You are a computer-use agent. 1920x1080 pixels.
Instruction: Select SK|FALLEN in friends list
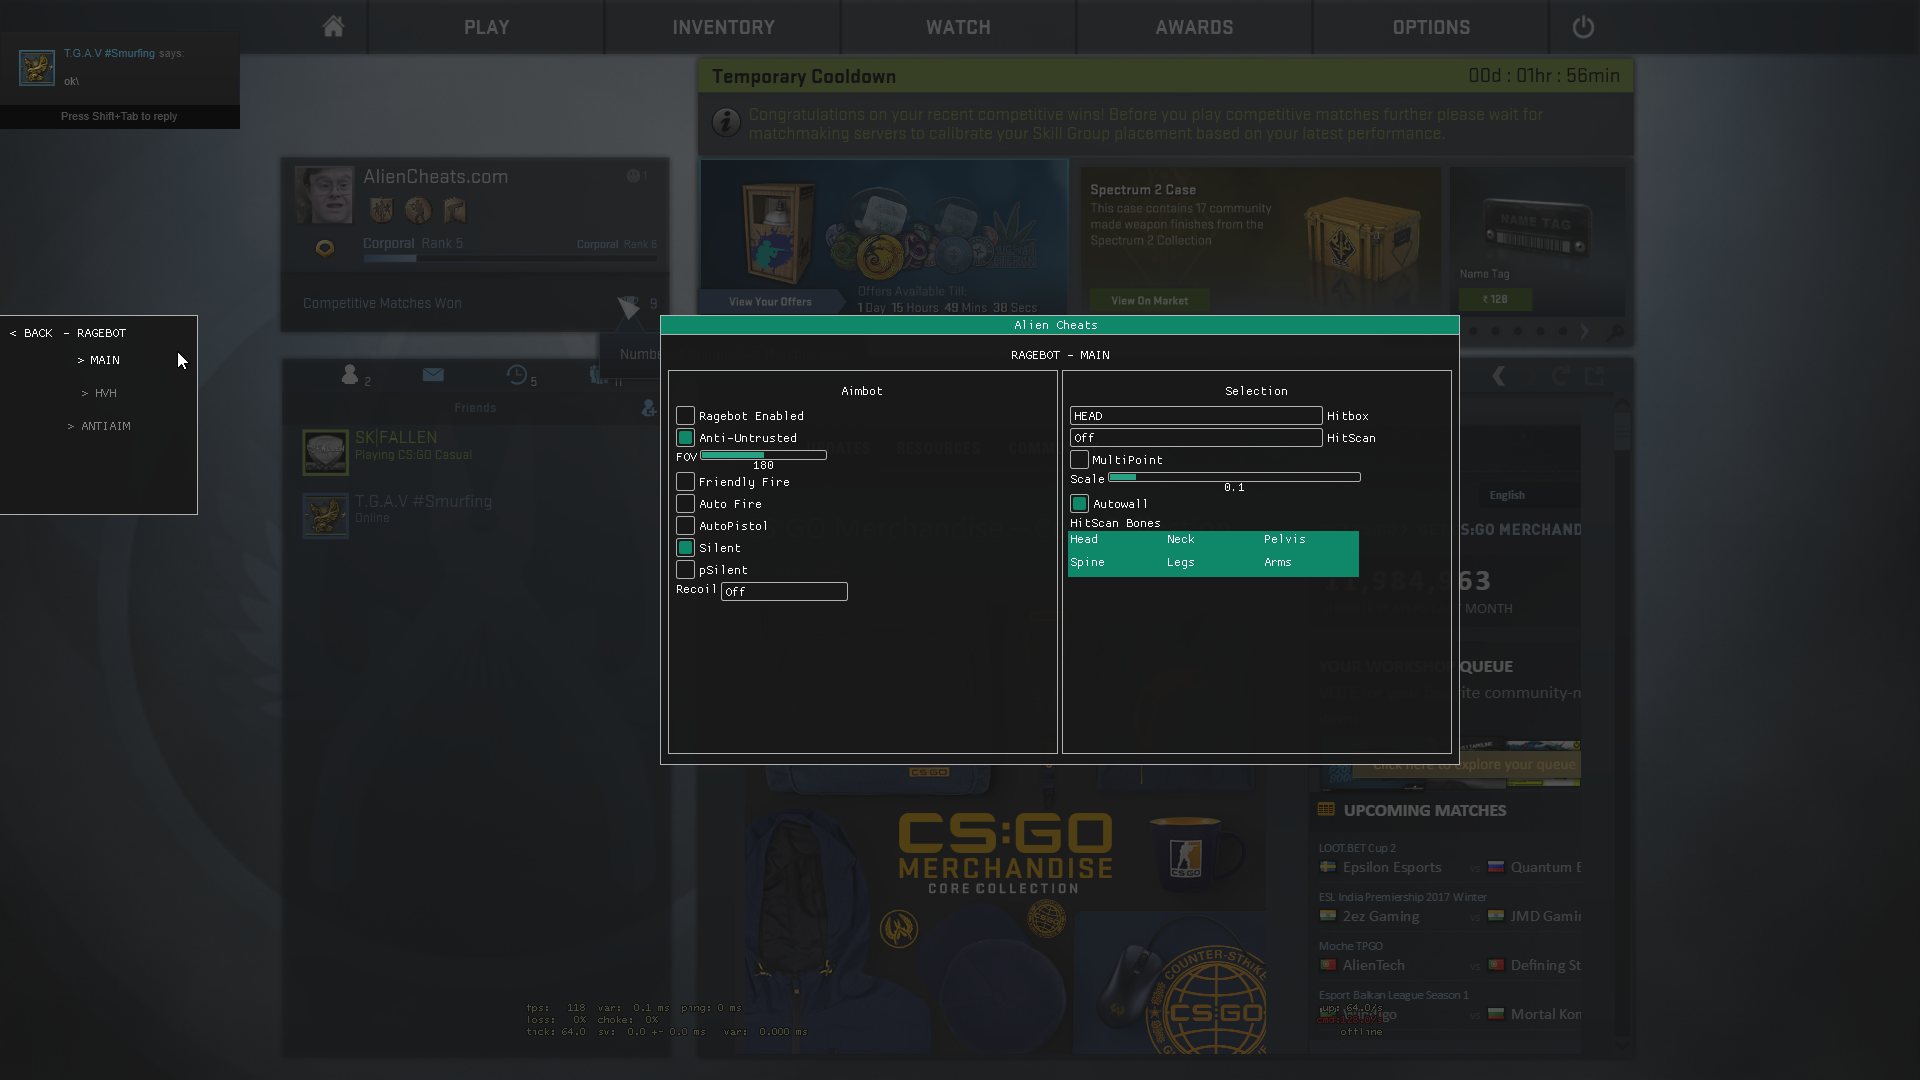(396, 438)
